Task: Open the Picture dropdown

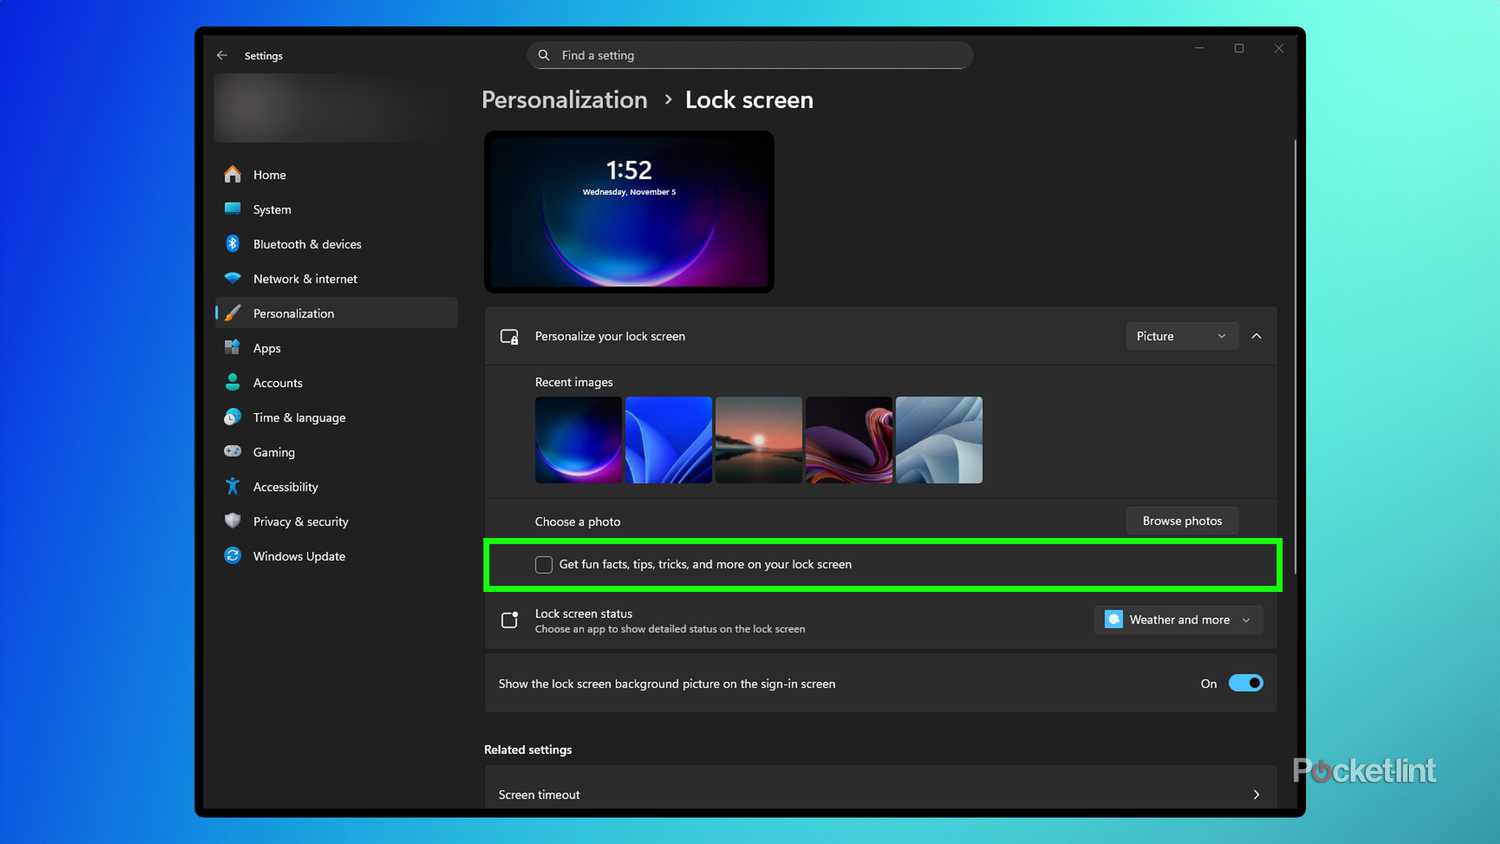Action: click(1181, 336)
